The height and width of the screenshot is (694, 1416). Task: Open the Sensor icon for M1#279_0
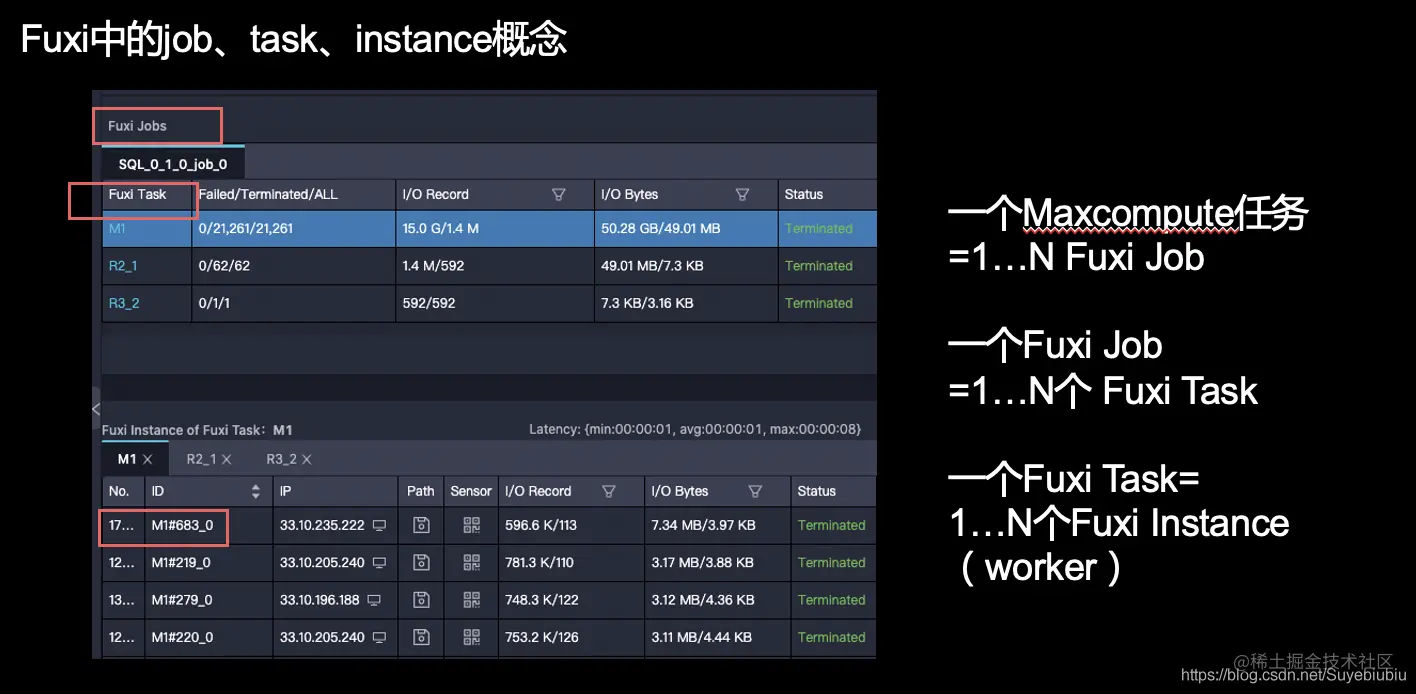click(x=471, y=600)
